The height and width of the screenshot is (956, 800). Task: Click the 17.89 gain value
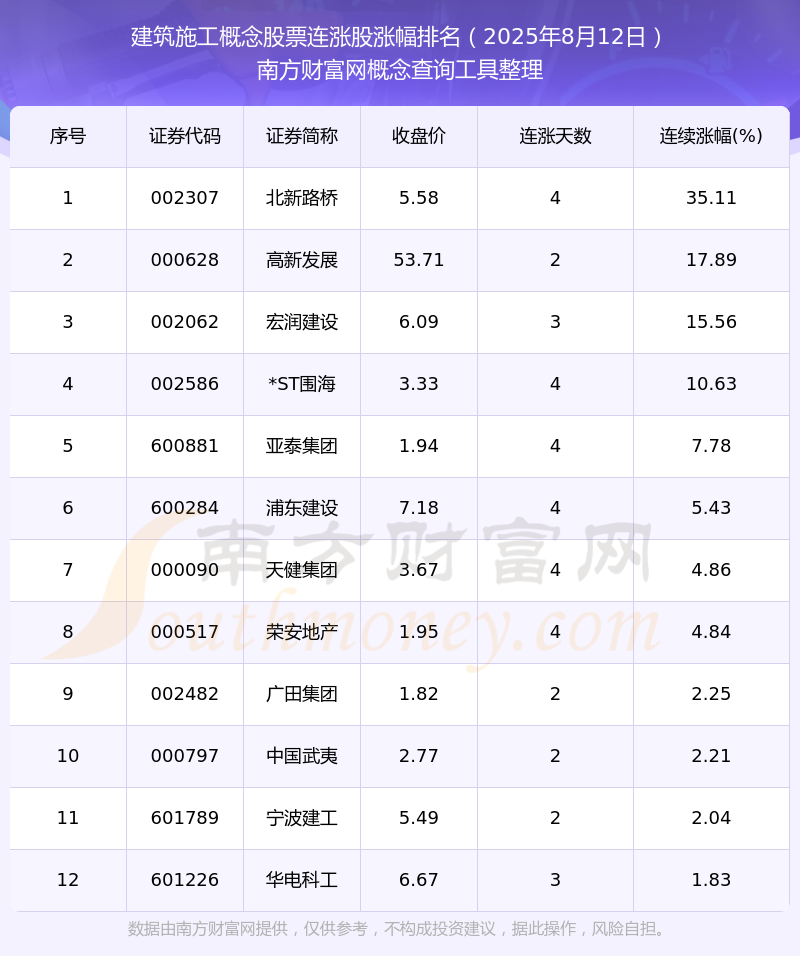click(711, 260)
